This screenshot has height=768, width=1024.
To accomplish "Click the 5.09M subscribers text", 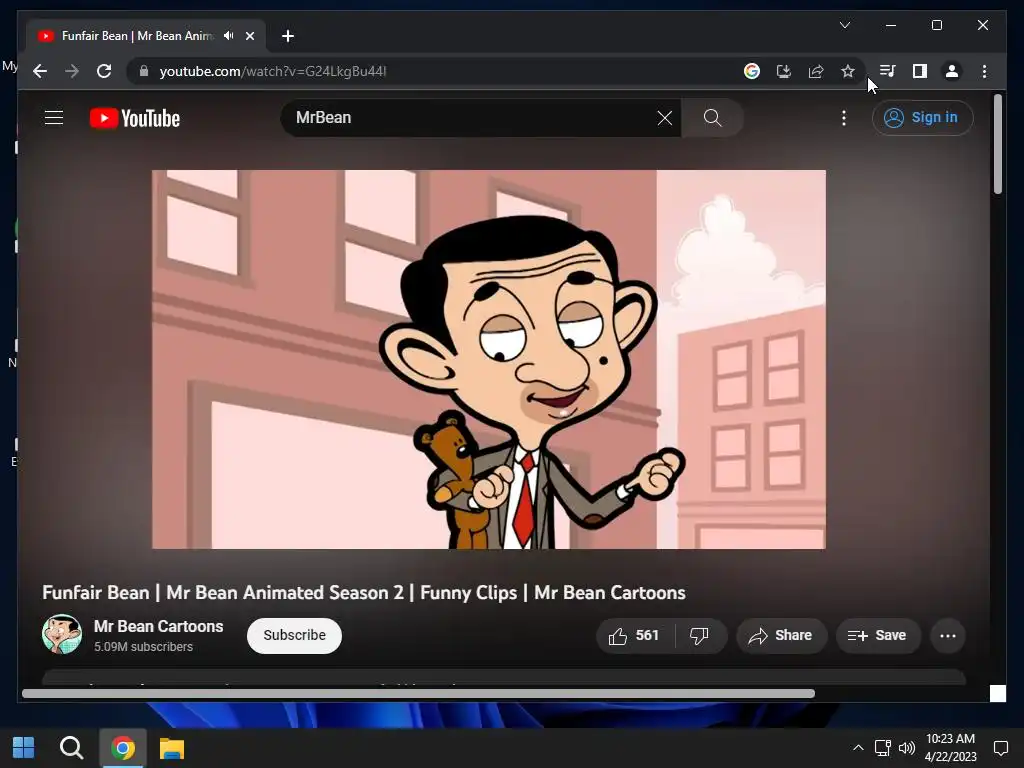I will point(144,647).
